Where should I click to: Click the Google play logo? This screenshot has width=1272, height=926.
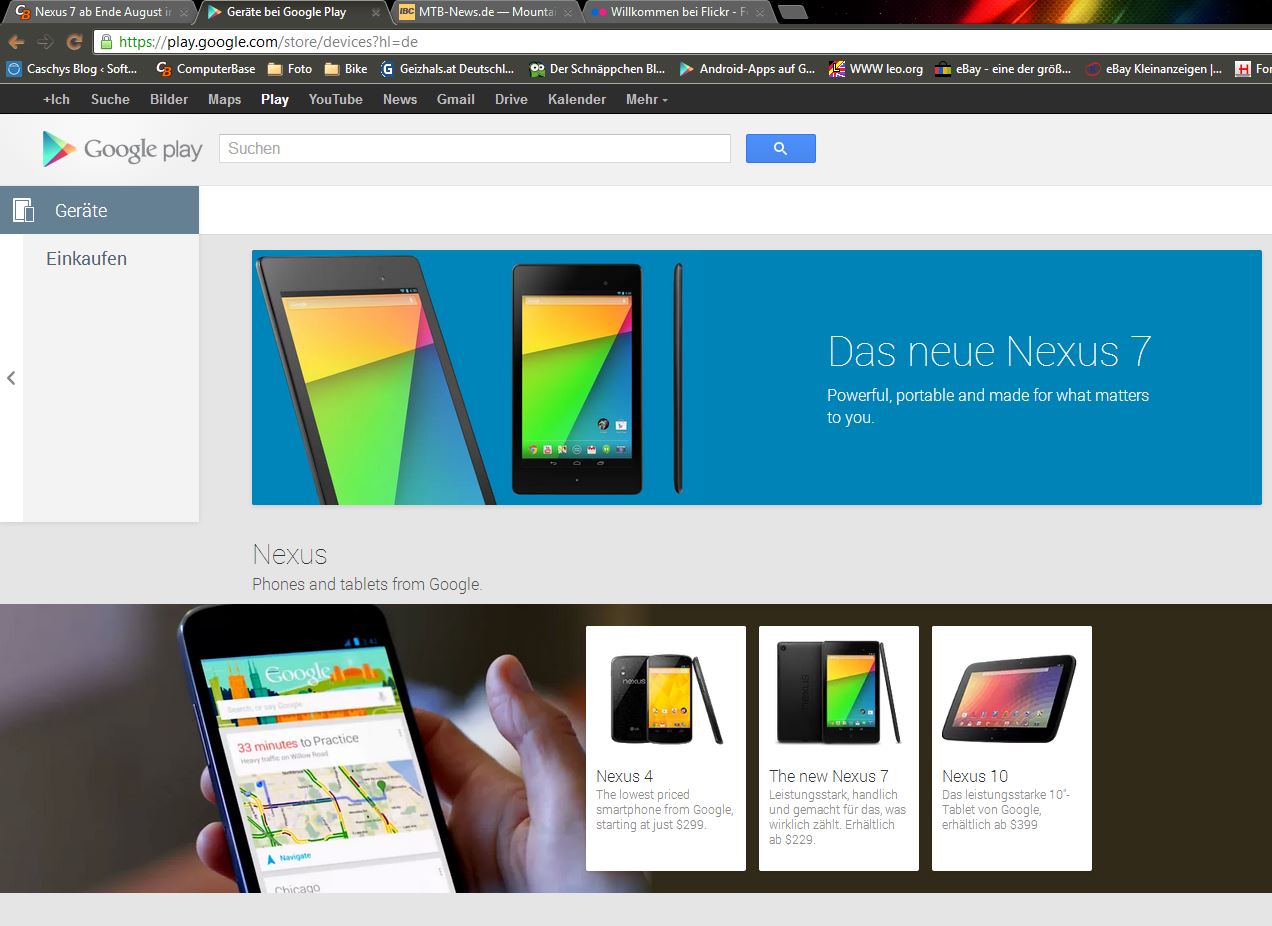pyautogui.click(x=122, y=149)
